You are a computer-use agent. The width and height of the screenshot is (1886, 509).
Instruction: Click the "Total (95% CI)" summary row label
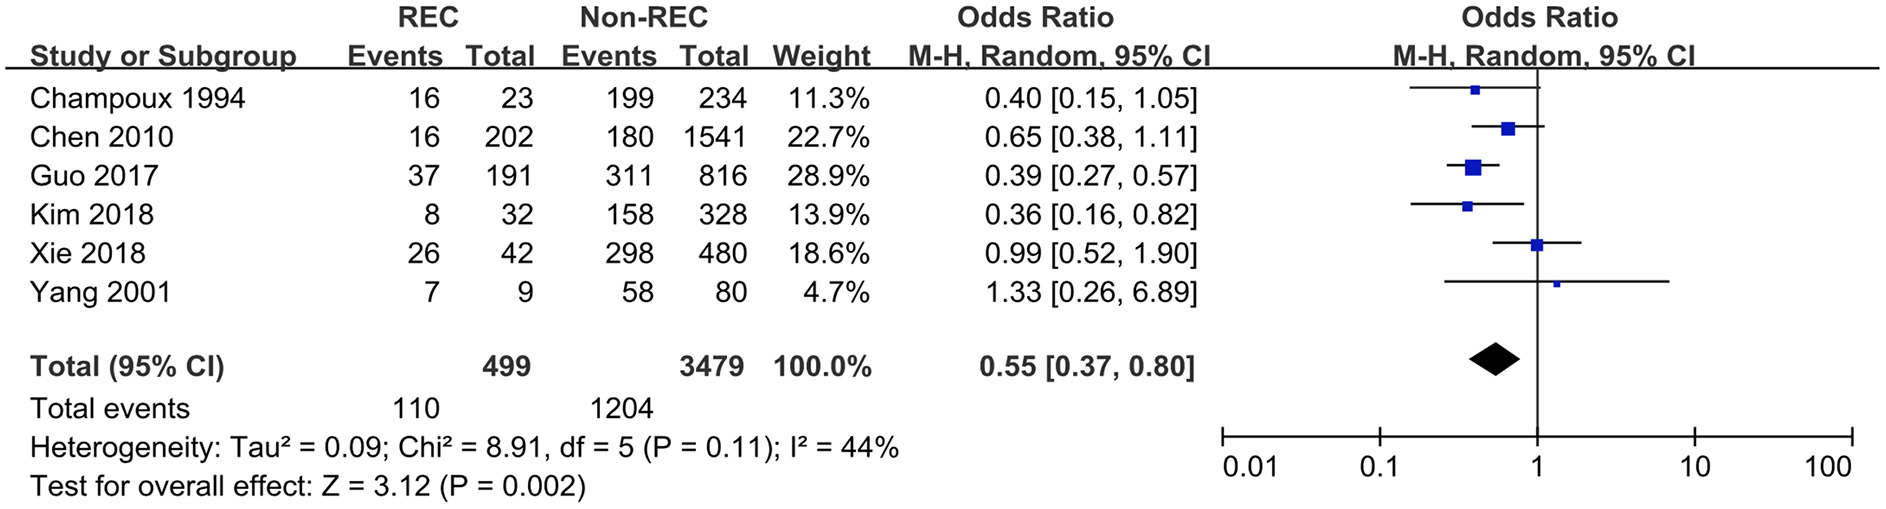point(127,367)
